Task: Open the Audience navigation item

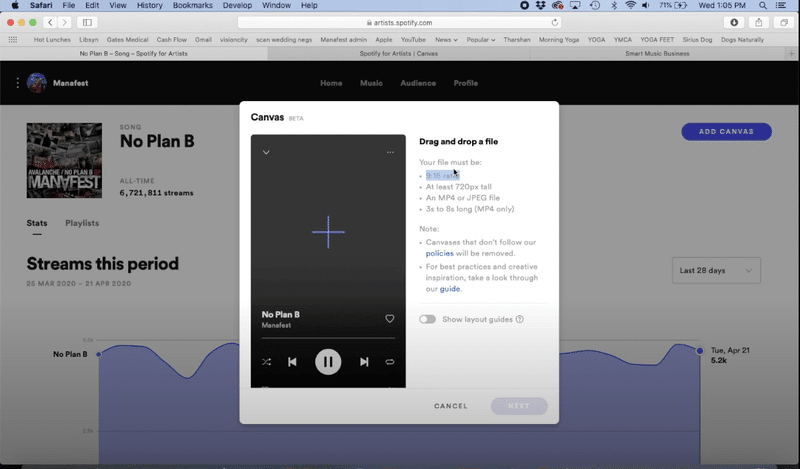Action: click(418, 83)
